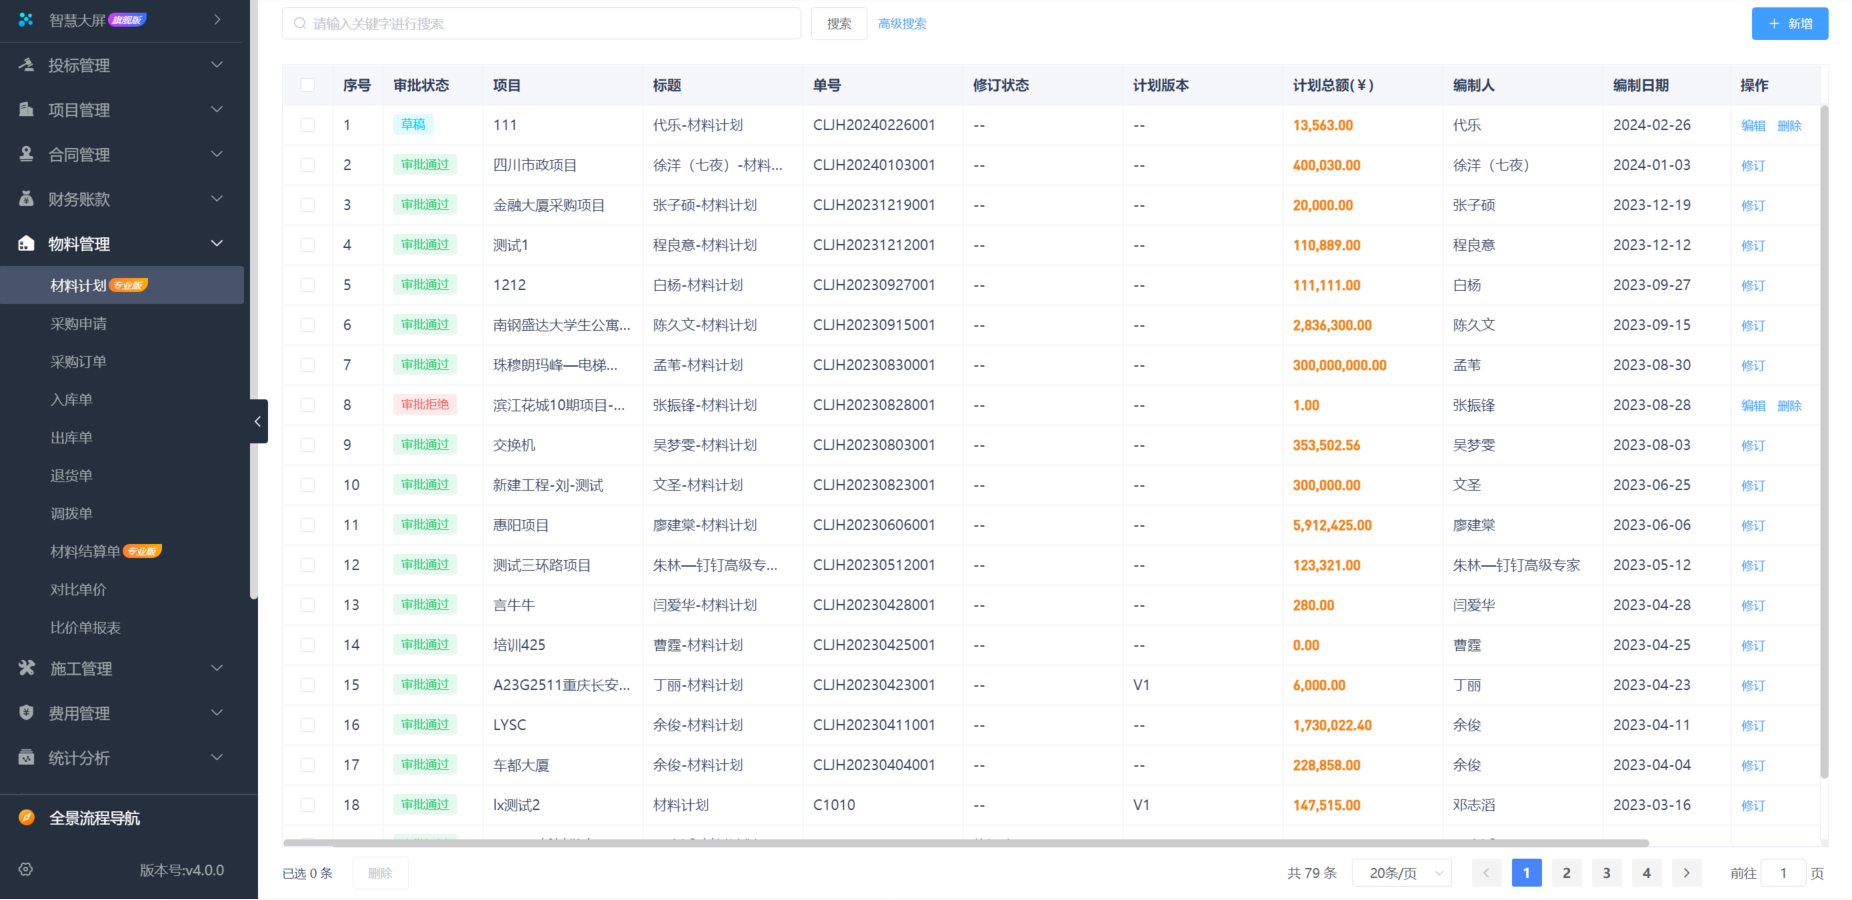This screenshot has height=900, width=1852.
Task: Check the checkbox for row 1
Action: coord(308,125)
